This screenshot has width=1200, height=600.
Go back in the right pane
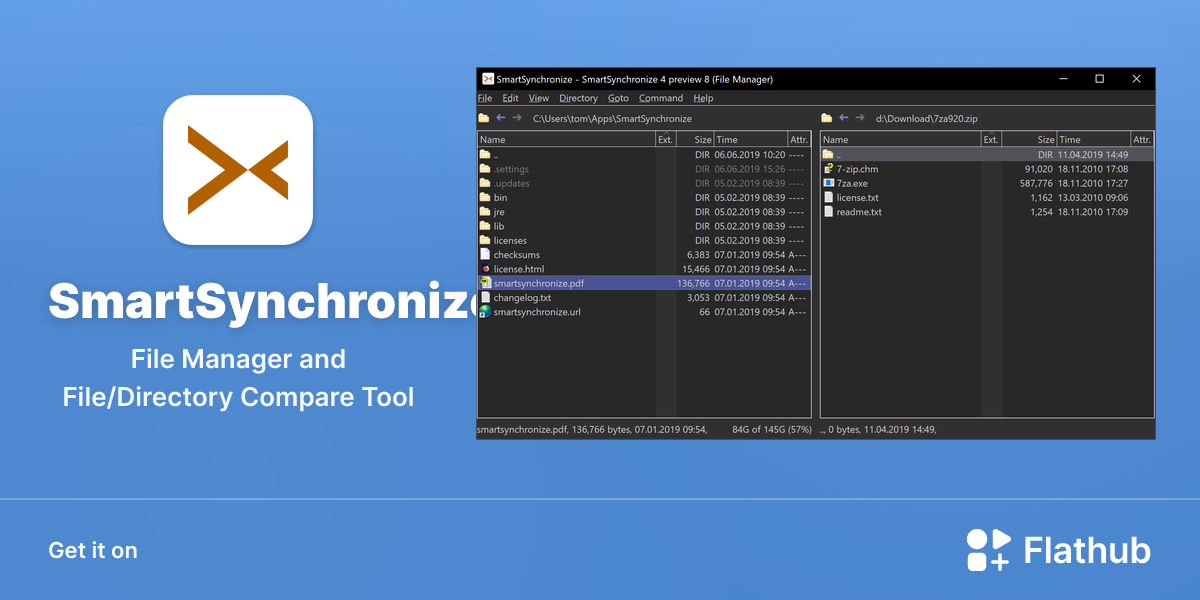[x=844, y=118]
